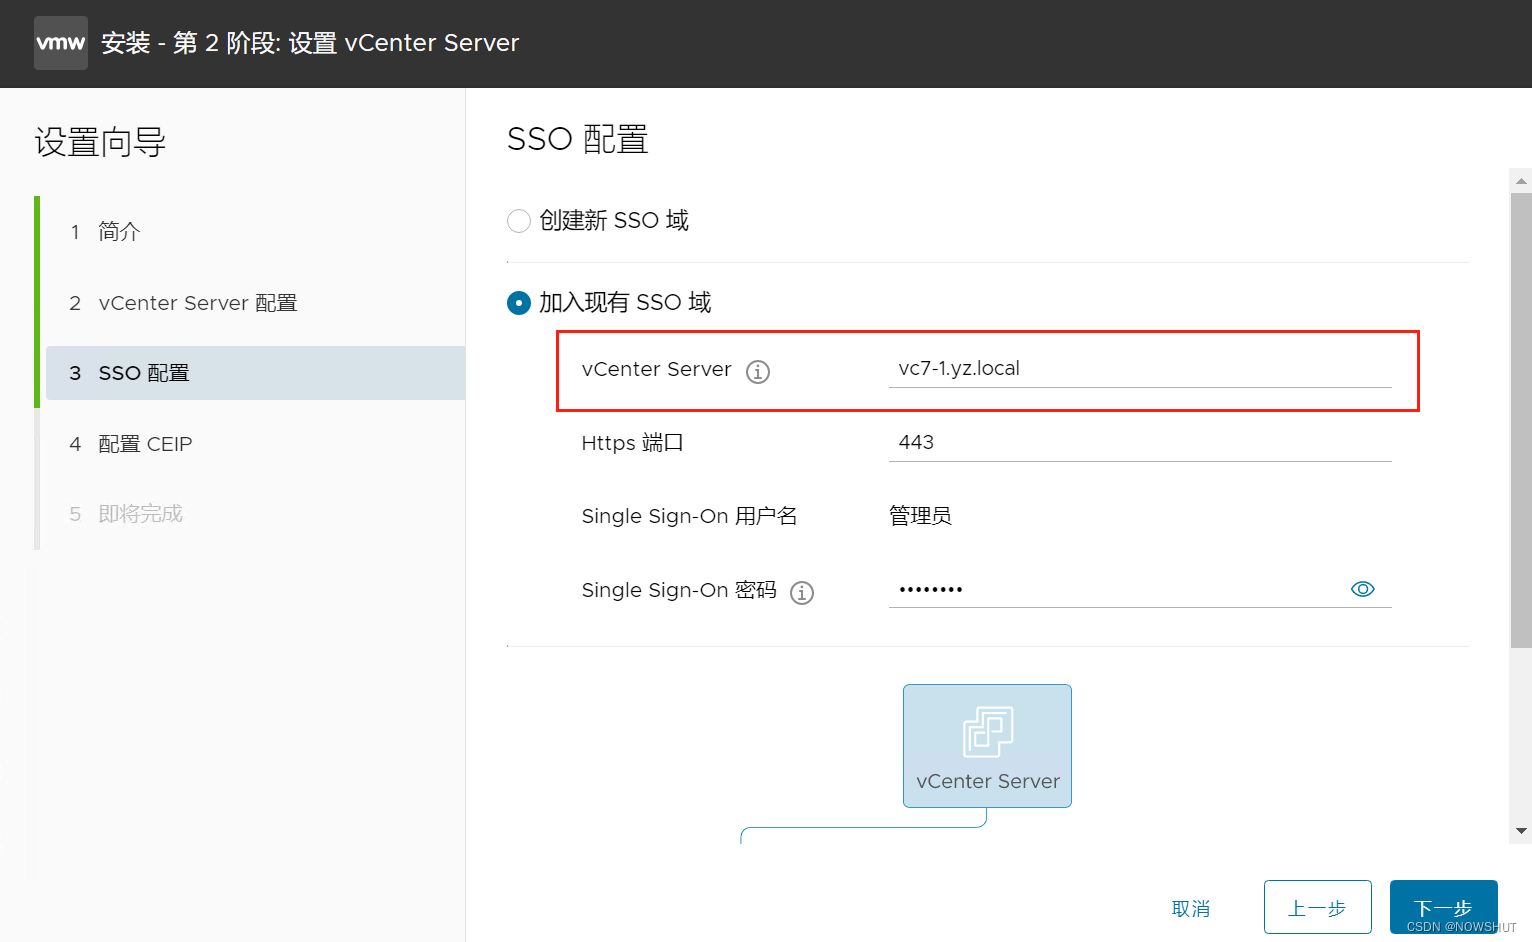Open Single Sign-On password info tooltip
The height and width of the screenshot is (942, 1532).
pos(802,593)
